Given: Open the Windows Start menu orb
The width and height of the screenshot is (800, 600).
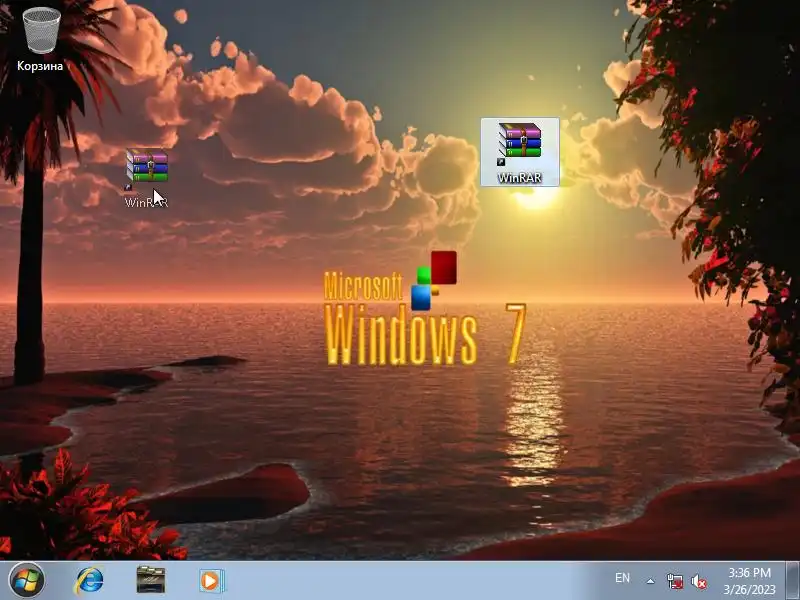Looking at the screenshot, I should click(27, 580).
